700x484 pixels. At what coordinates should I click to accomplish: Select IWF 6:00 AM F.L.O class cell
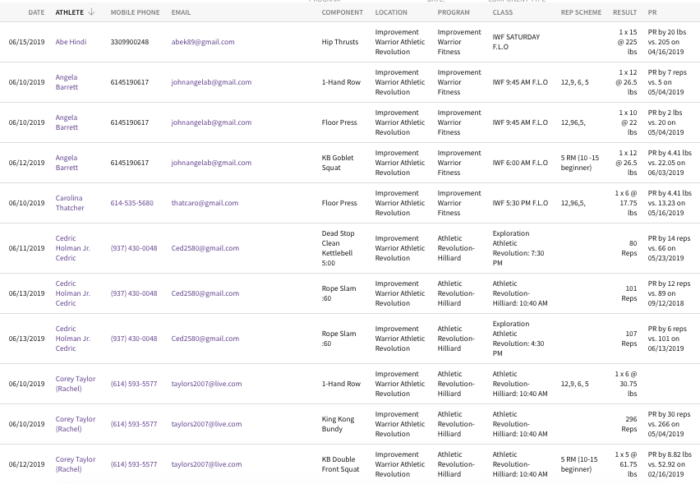[x=520, y=163]
